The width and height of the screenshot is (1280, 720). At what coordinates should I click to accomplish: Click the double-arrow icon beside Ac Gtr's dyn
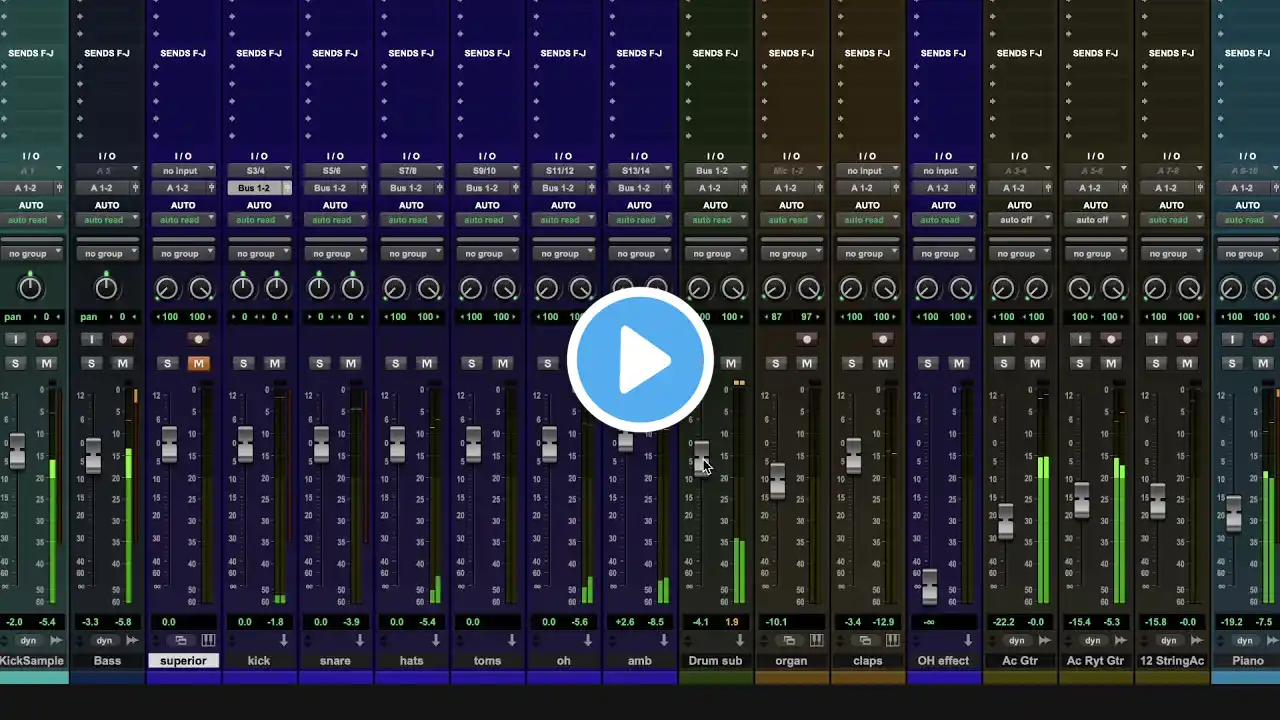1044,640
